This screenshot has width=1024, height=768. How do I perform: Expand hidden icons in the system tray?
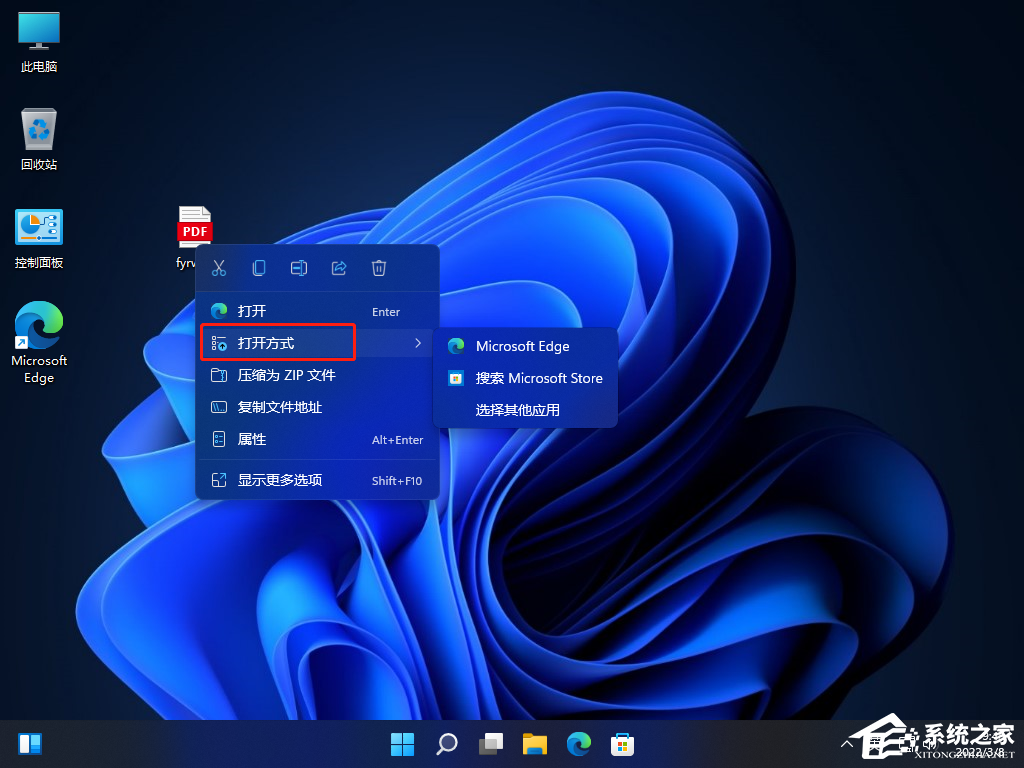click(x=848, y=744)
